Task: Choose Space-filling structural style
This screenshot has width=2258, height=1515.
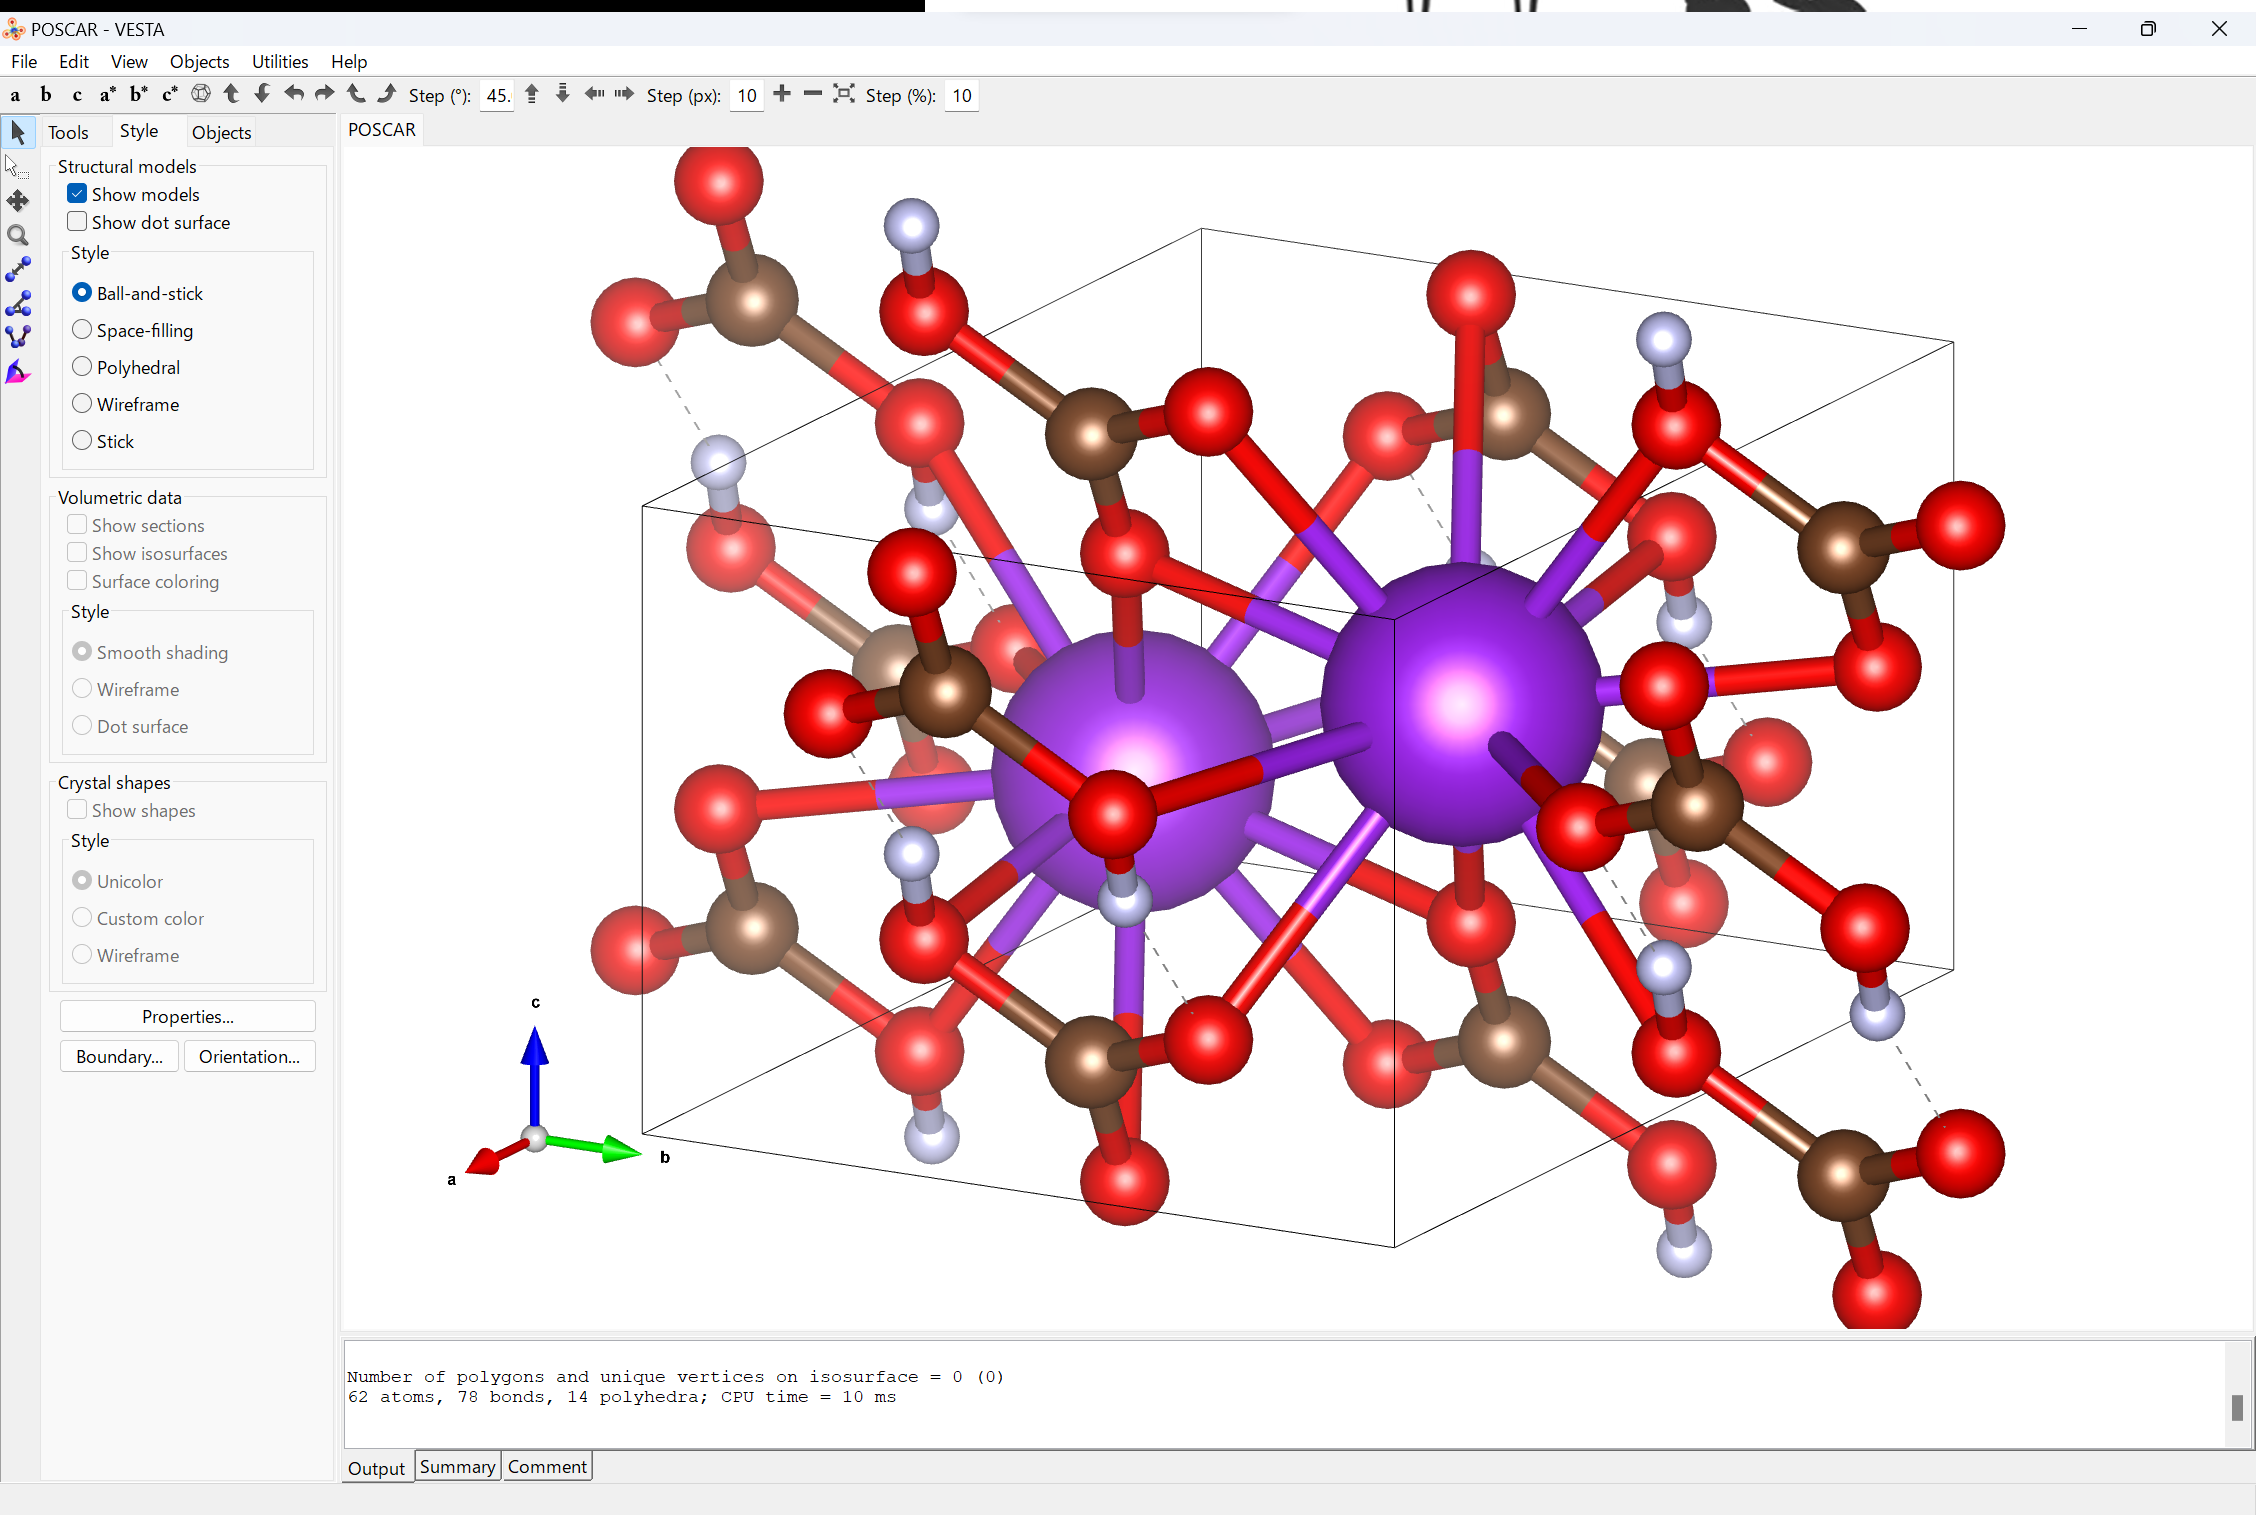Action: coord(82,330)
